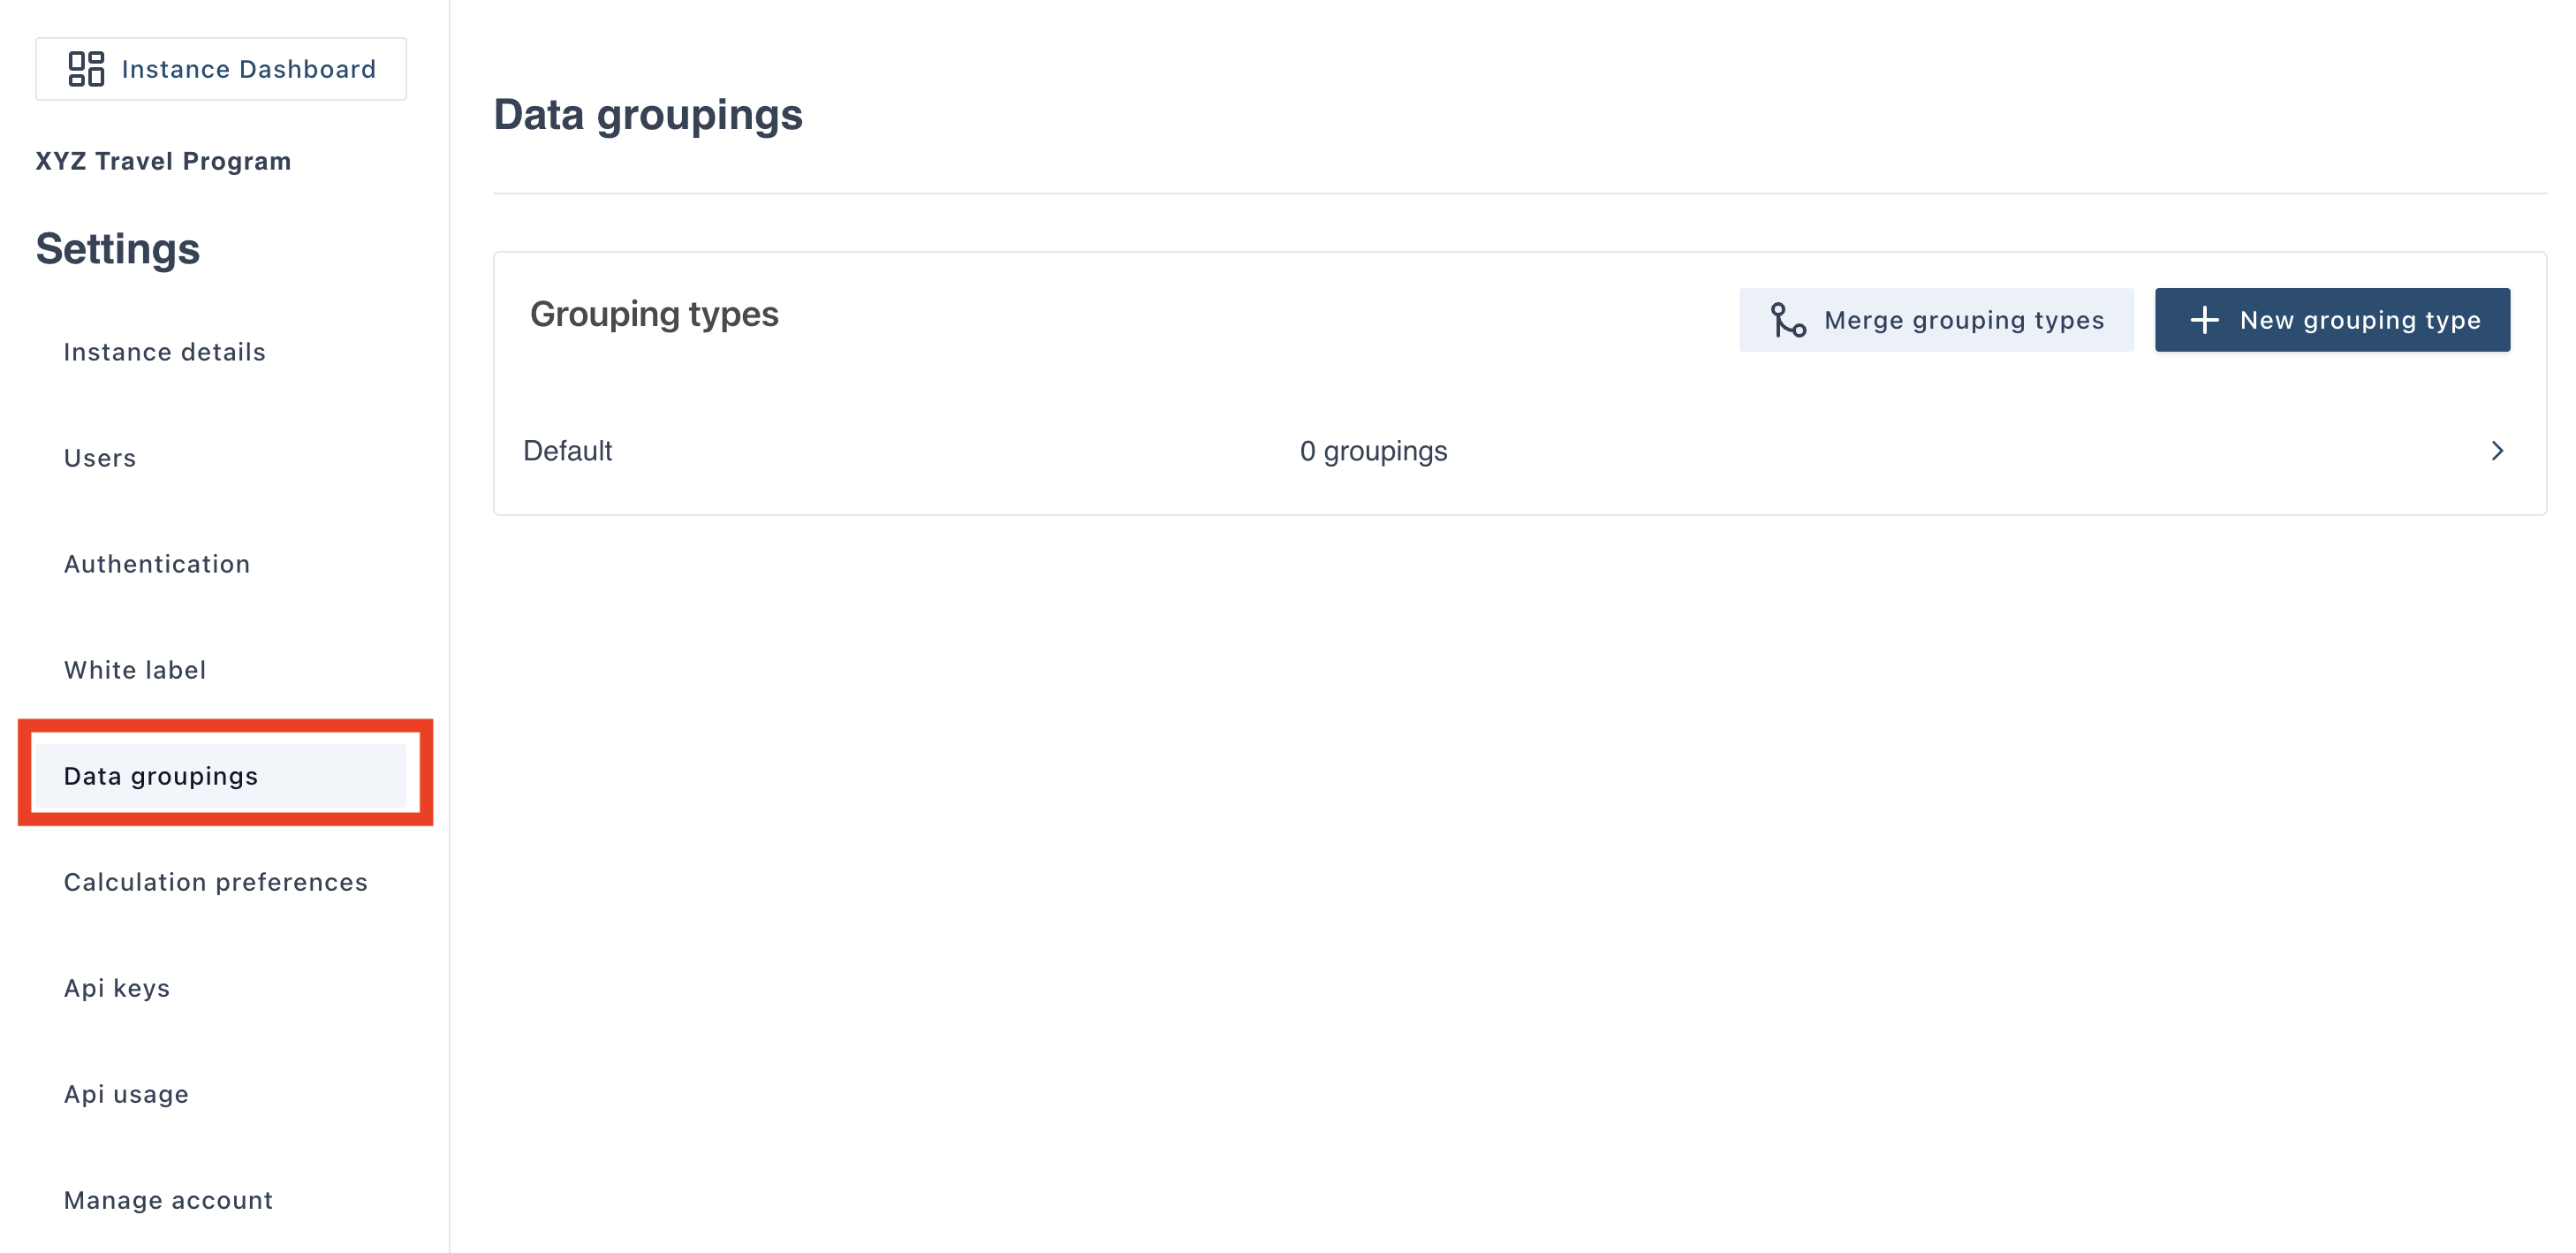This screenshot has width=2576, height=1253.
Task: Go to Instance Dashboard
Action: click(248, 69)
